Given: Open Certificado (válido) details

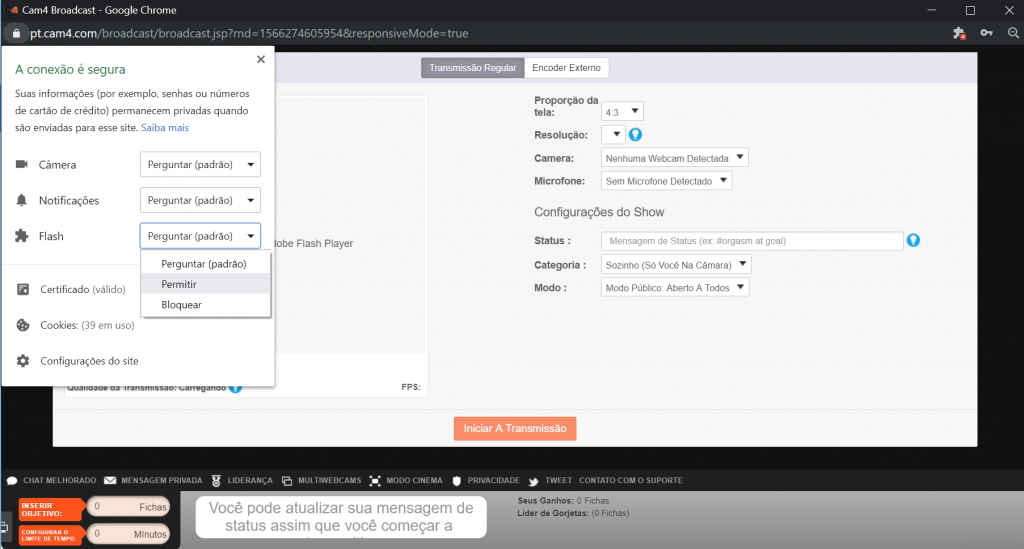Looking at the screenshot, I should (83, 289).
